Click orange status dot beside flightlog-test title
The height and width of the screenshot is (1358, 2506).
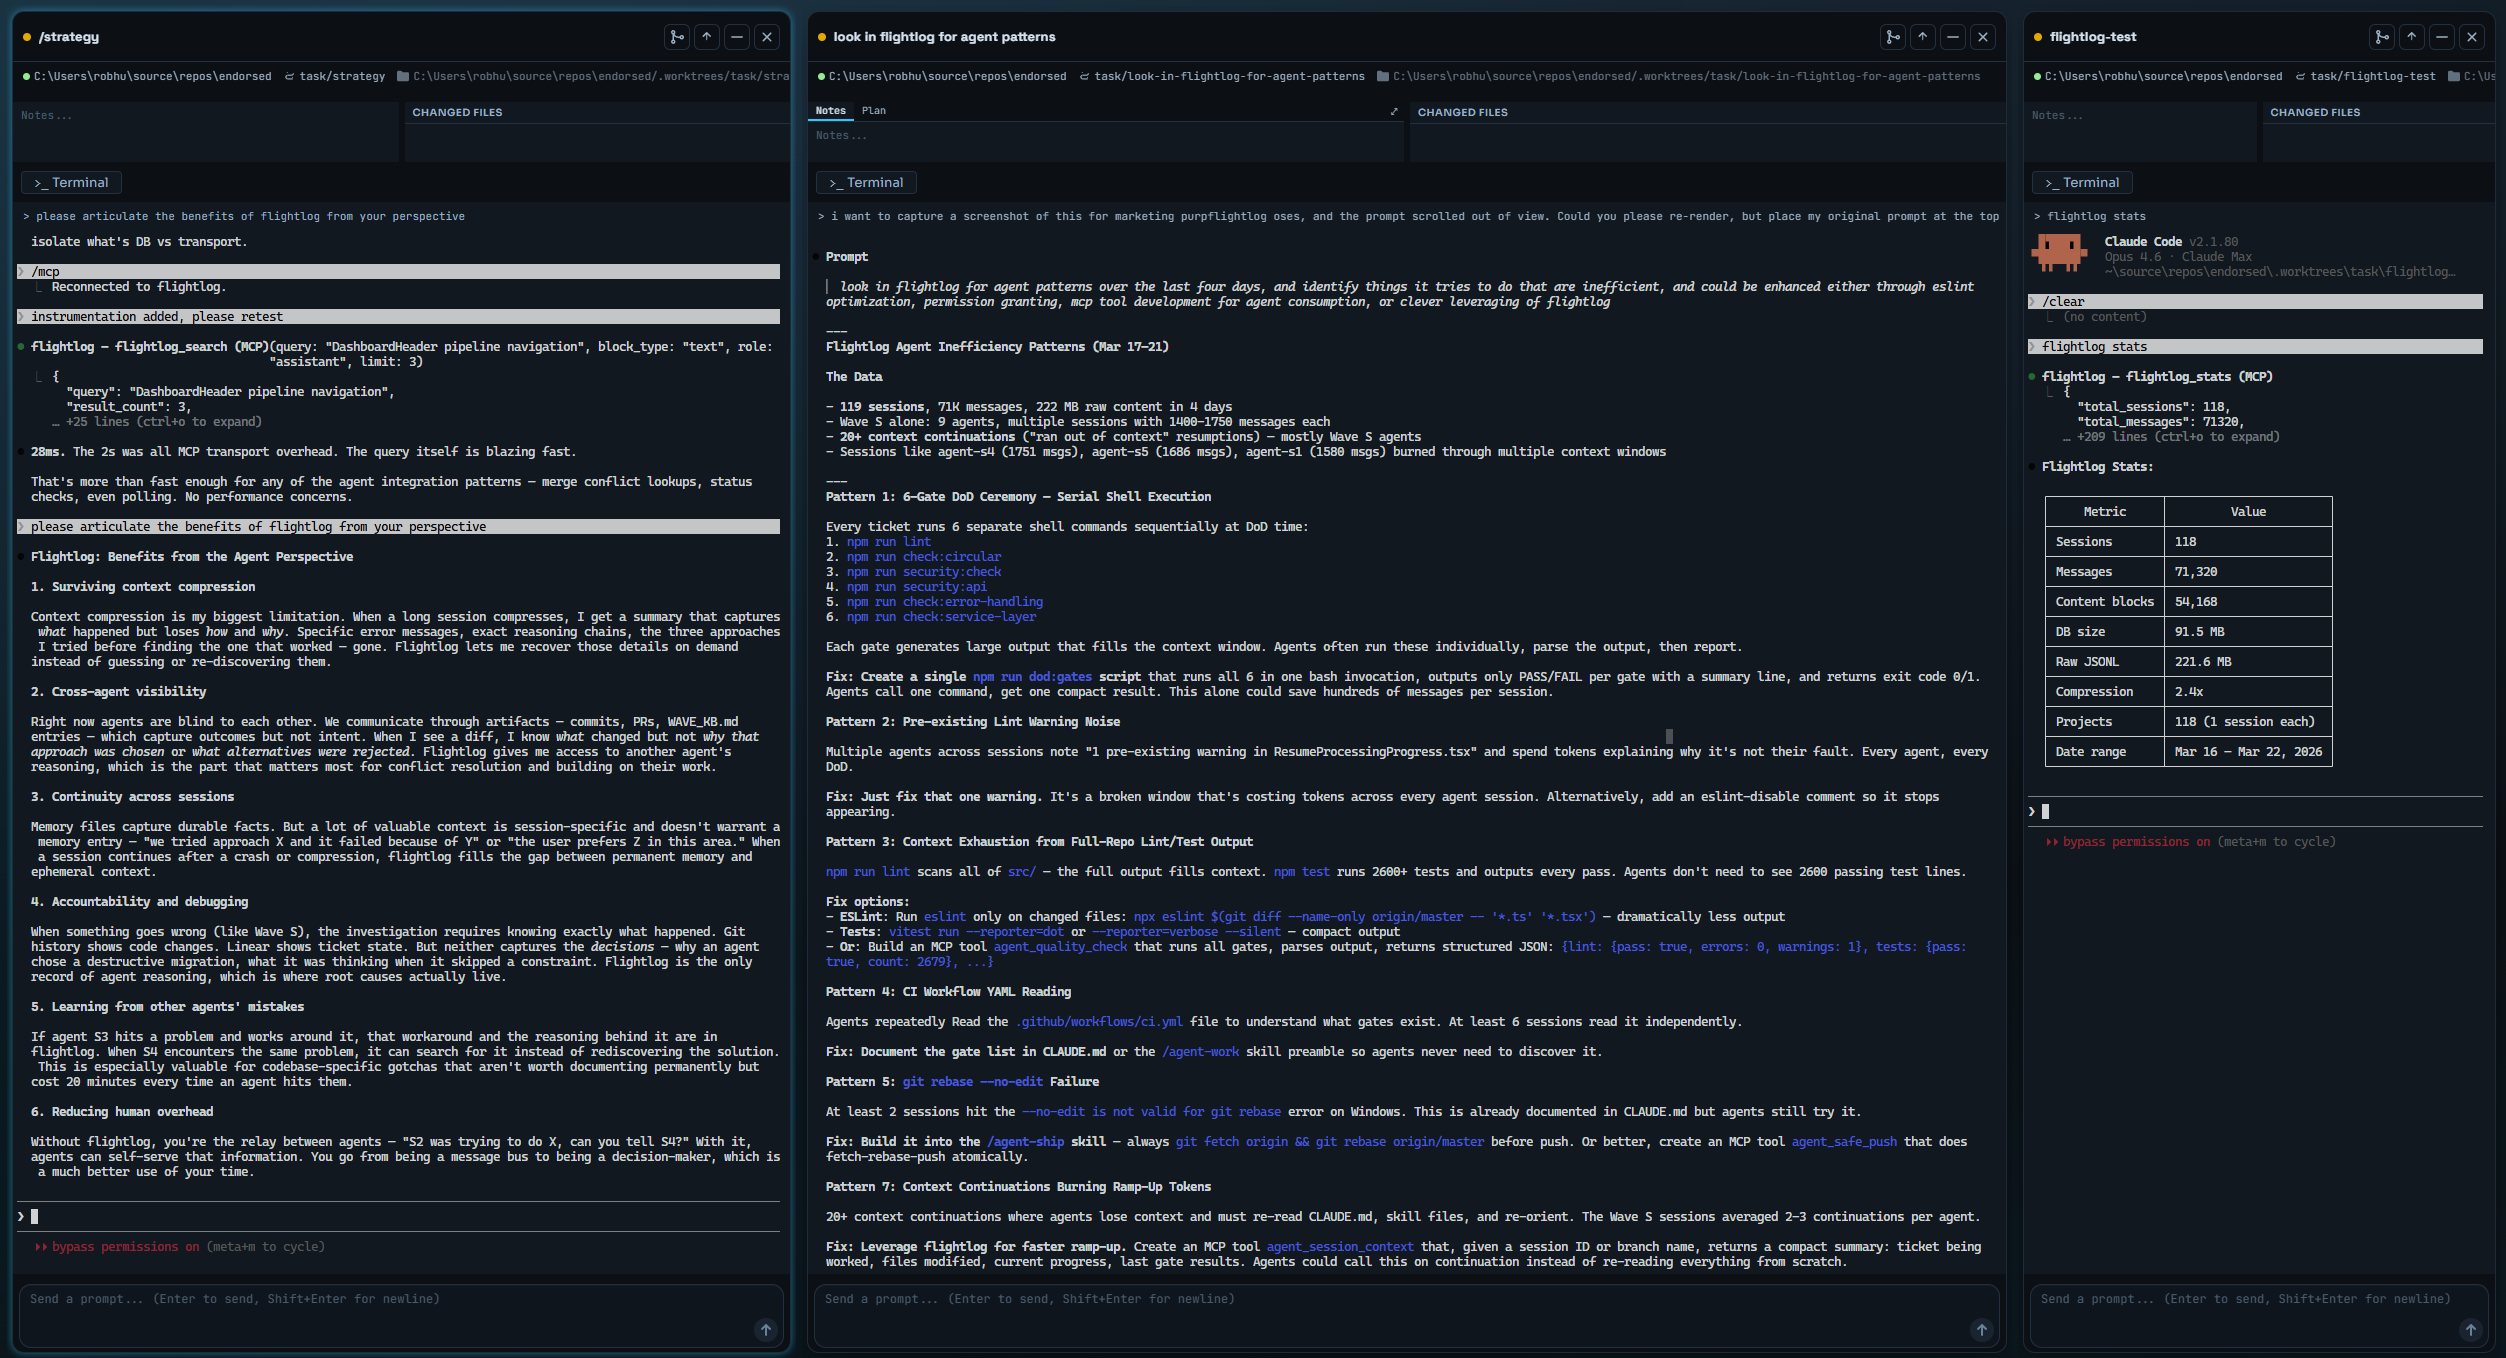pyautogui.click(x=2038, y=37)
